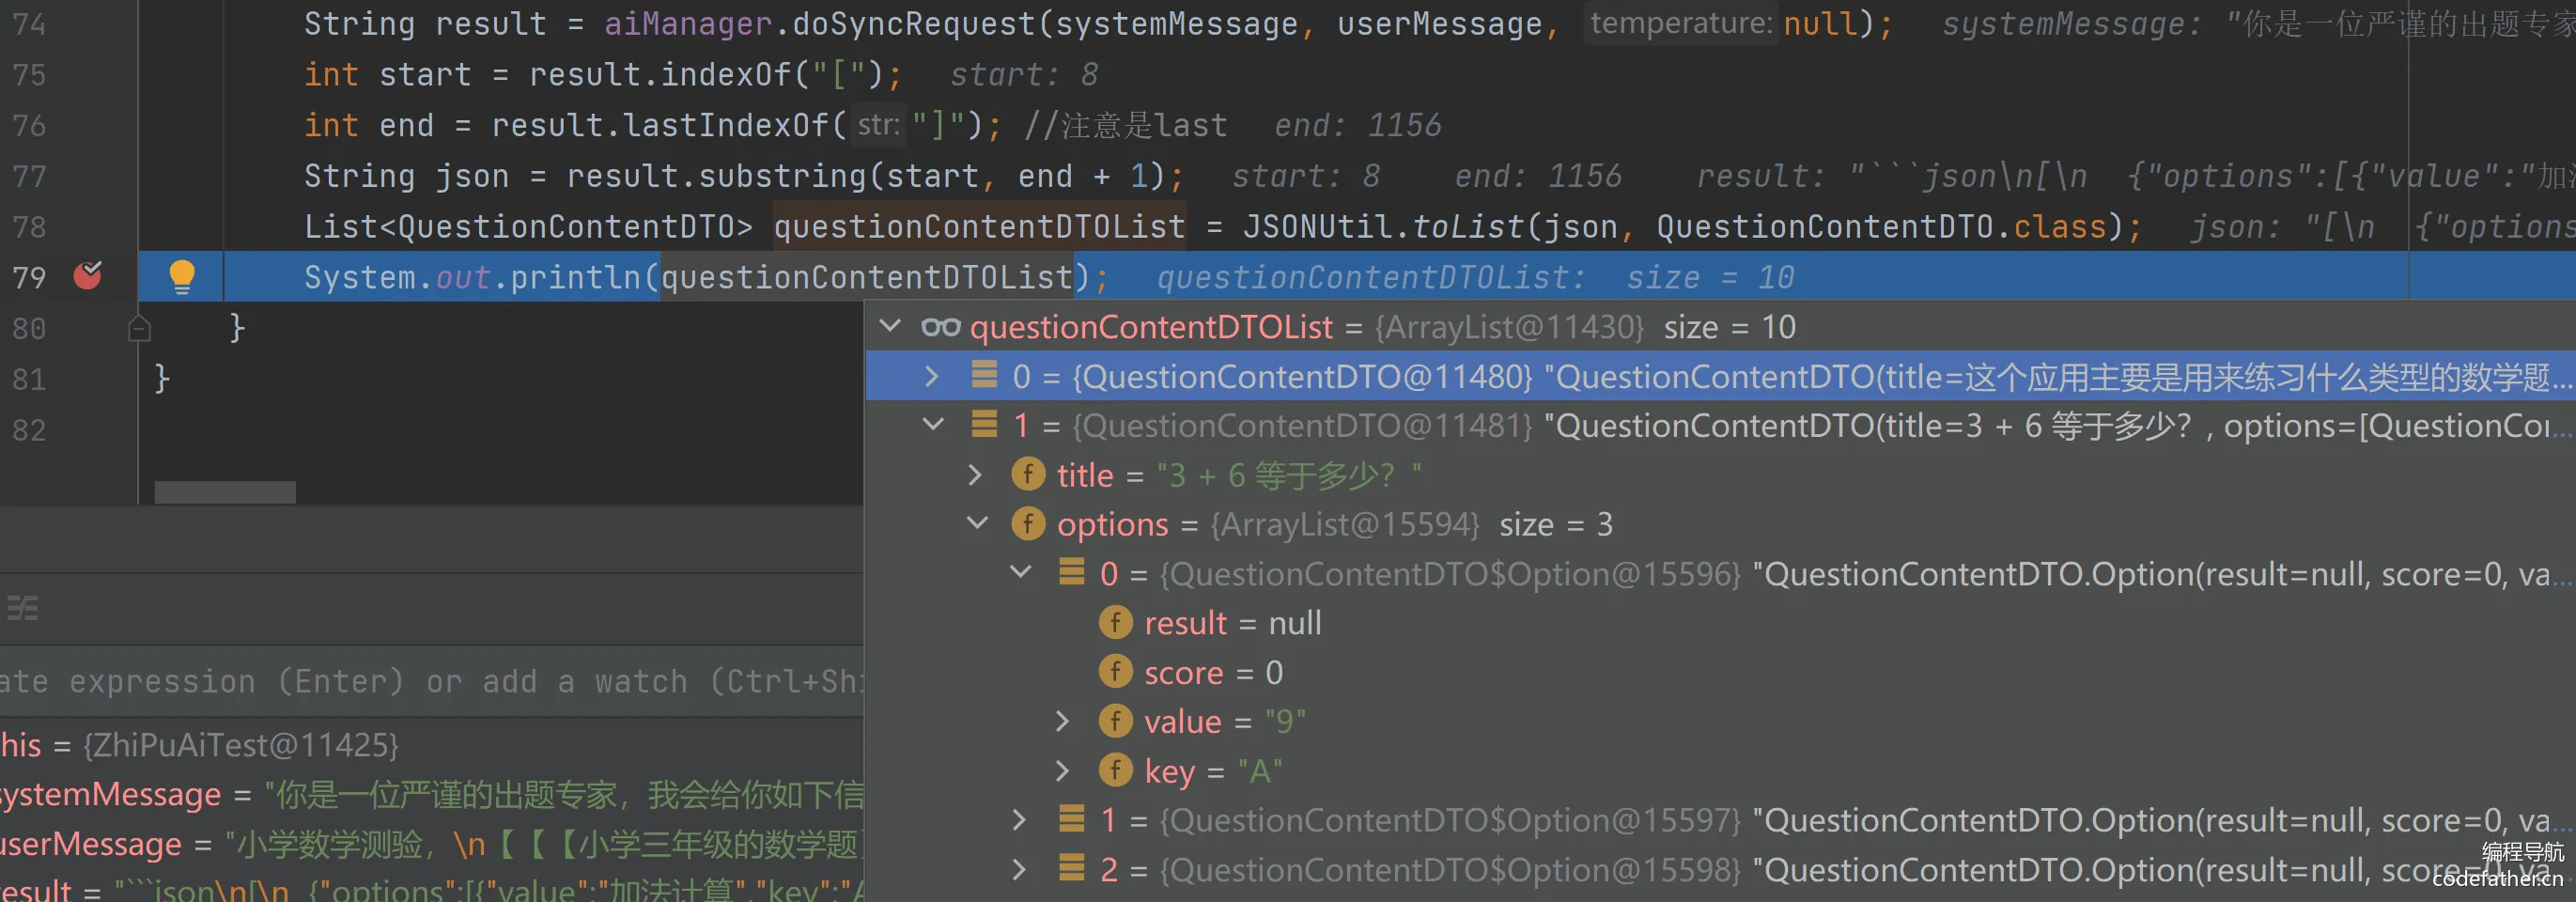Click the field icon beside key = "A"
This screenshot has width=2576, height=902.
1115,770
